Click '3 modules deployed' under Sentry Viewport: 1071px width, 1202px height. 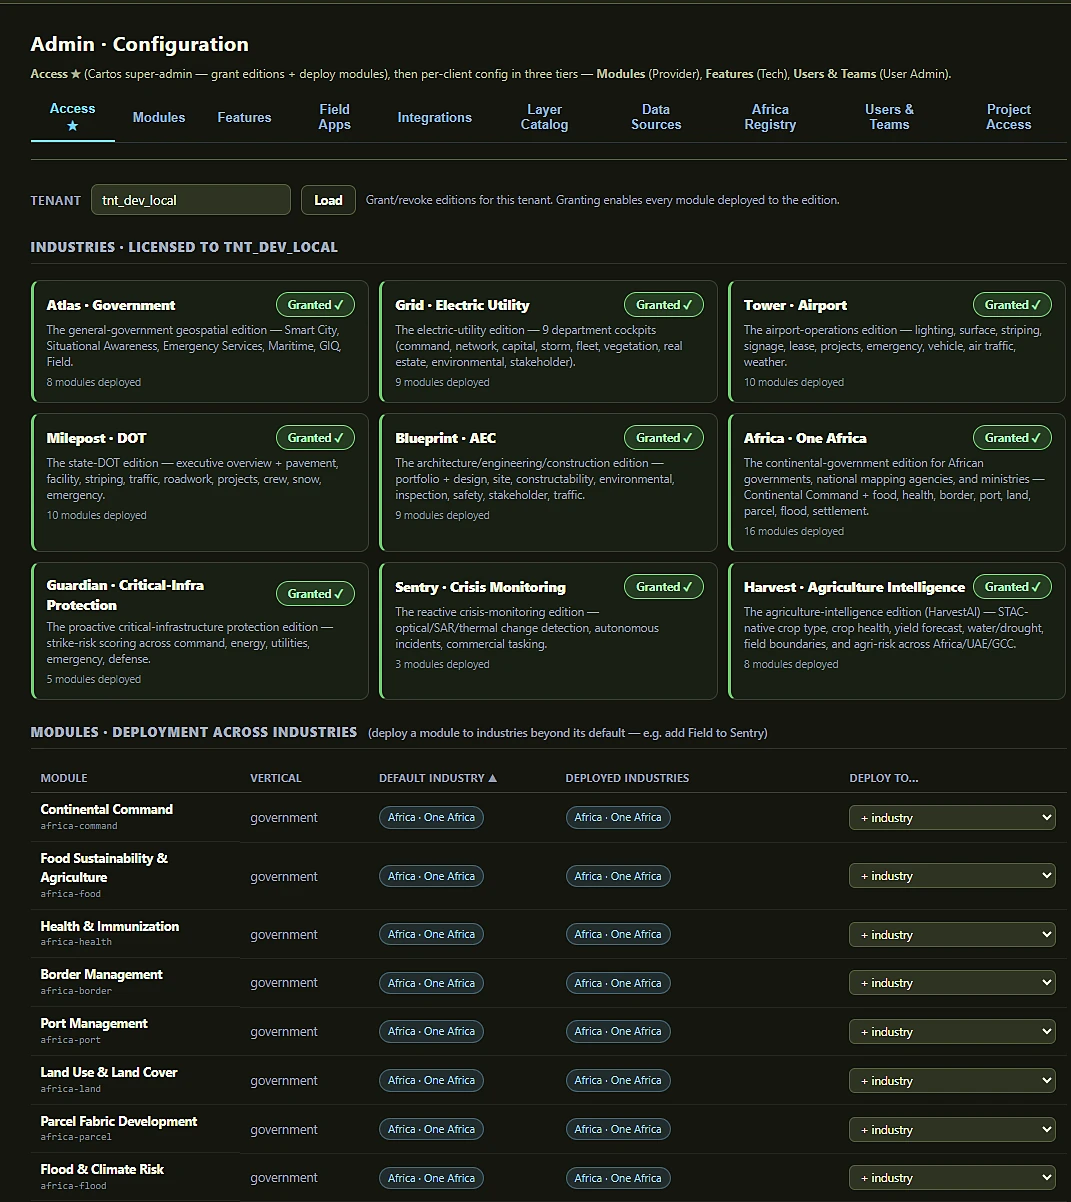[x=442, y=664]
